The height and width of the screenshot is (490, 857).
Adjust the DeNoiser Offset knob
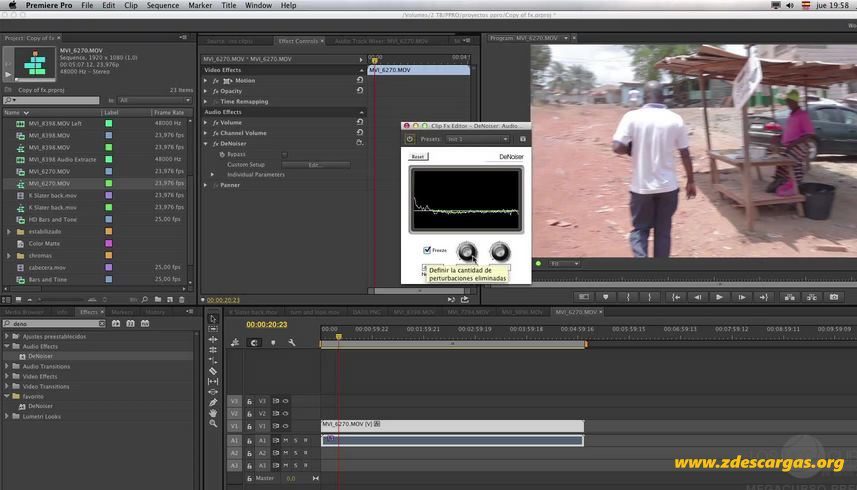tap(499, 252)
